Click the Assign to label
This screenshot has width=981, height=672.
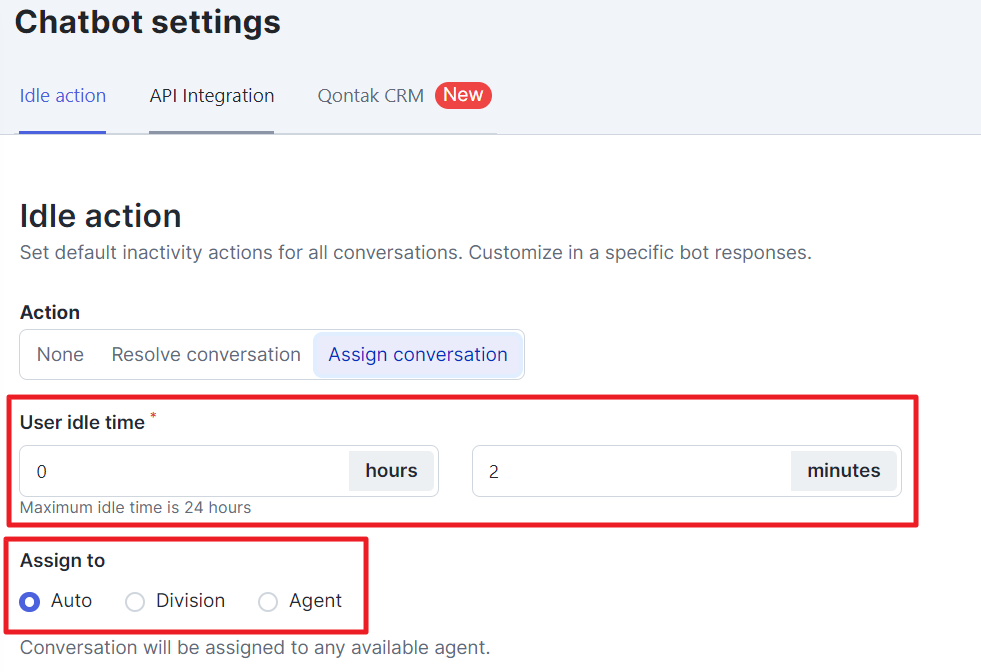pyautogui.click(x=63, y=561)
